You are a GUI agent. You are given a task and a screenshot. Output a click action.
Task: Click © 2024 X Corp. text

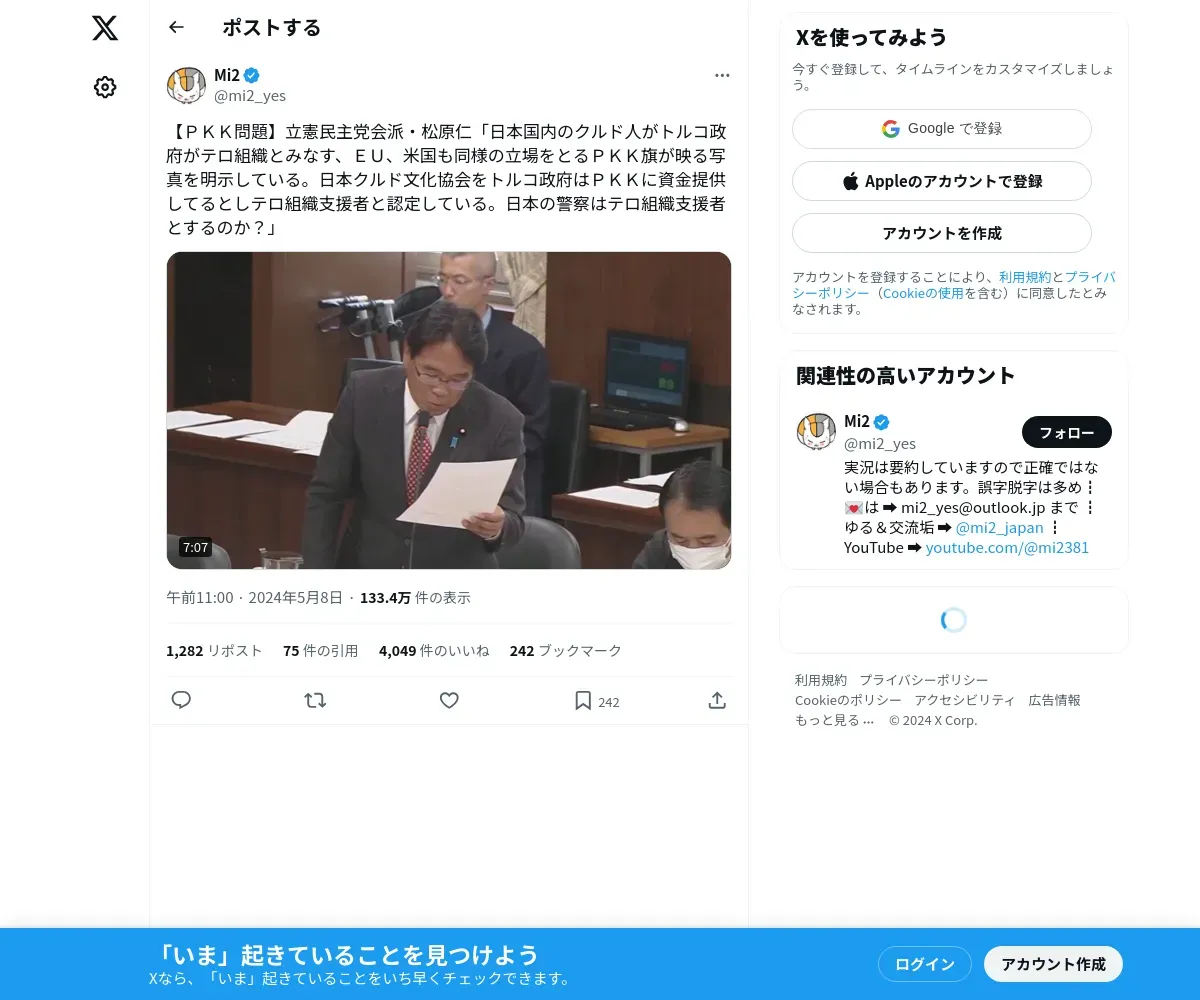[933, 720]
